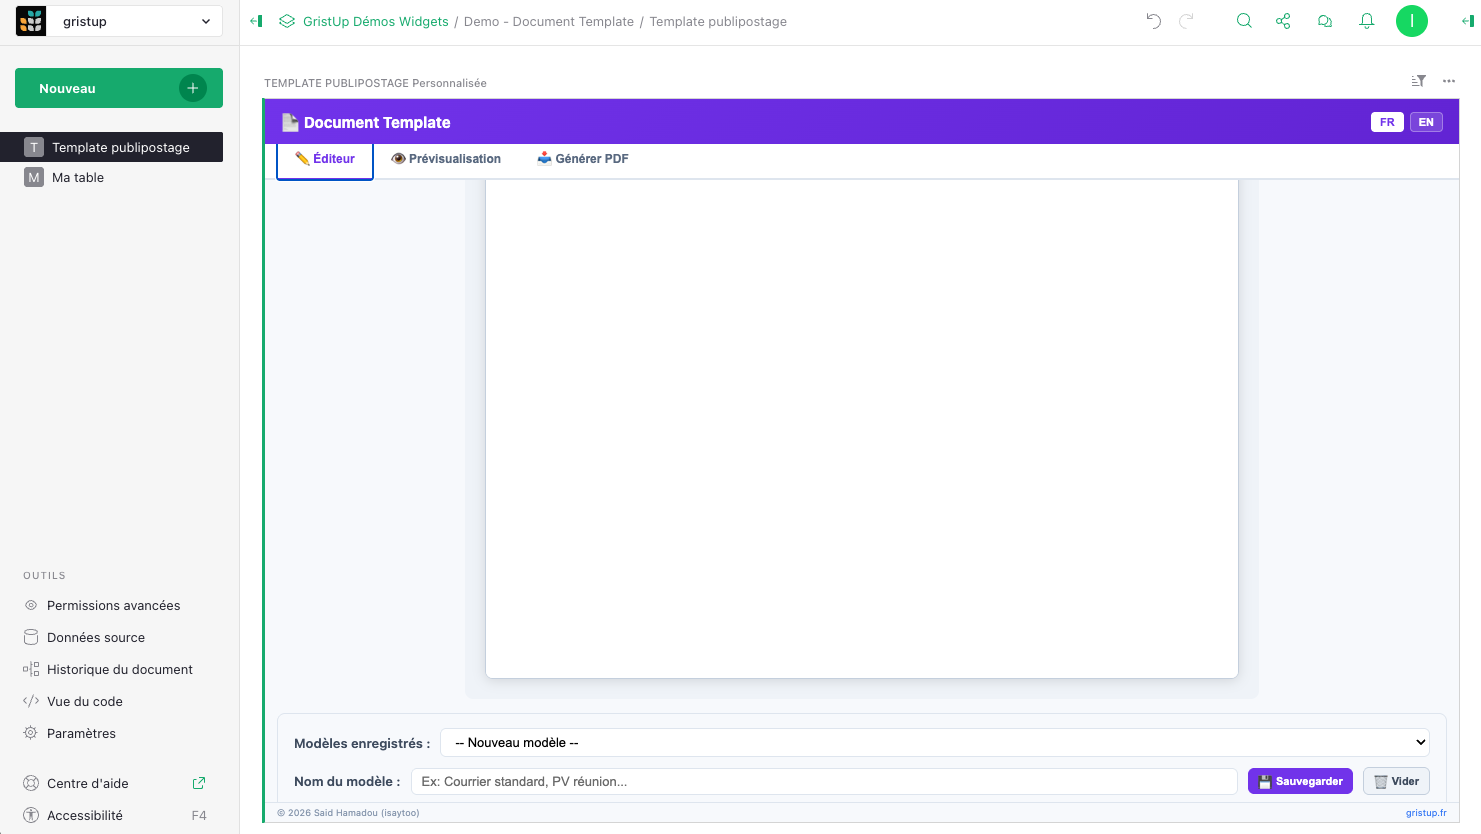Switch language to EN
The image size is (1481, 834).
pyautogui.click(x=1426, y=122)
